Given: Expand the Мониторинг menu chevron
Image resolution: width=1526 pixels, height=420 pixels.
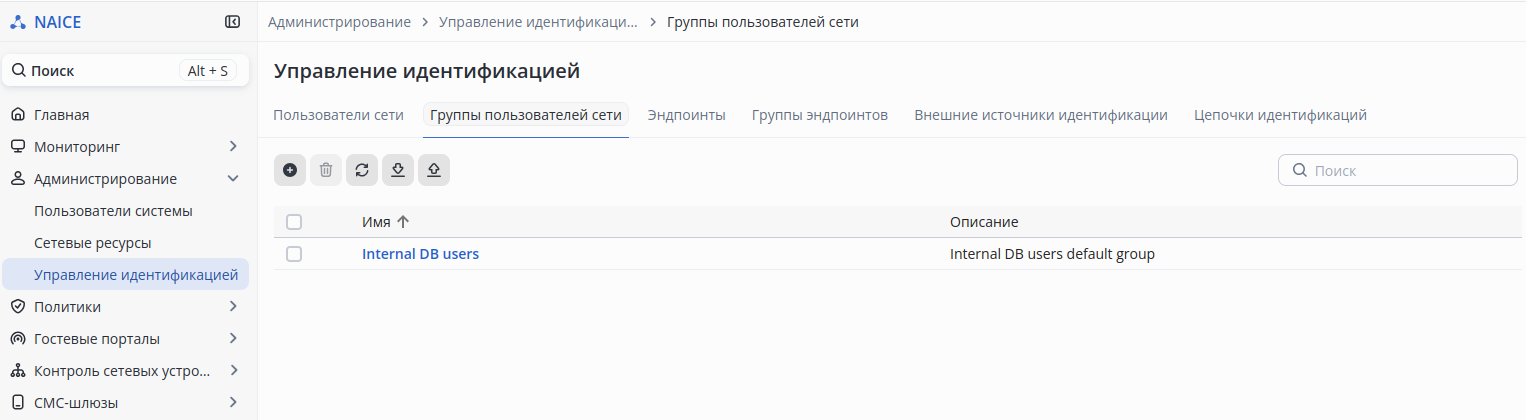Looking at the screenshot, I should 233,147.
